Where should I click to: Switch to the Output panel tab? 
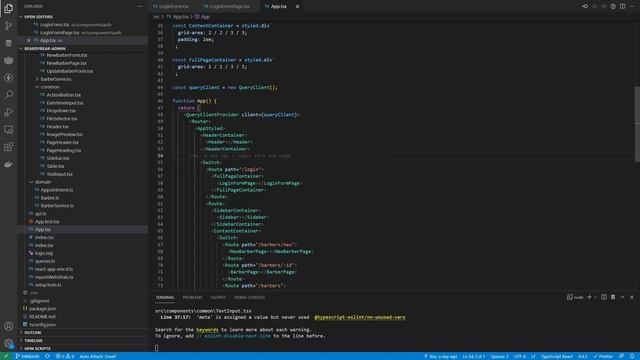[218, 298]
